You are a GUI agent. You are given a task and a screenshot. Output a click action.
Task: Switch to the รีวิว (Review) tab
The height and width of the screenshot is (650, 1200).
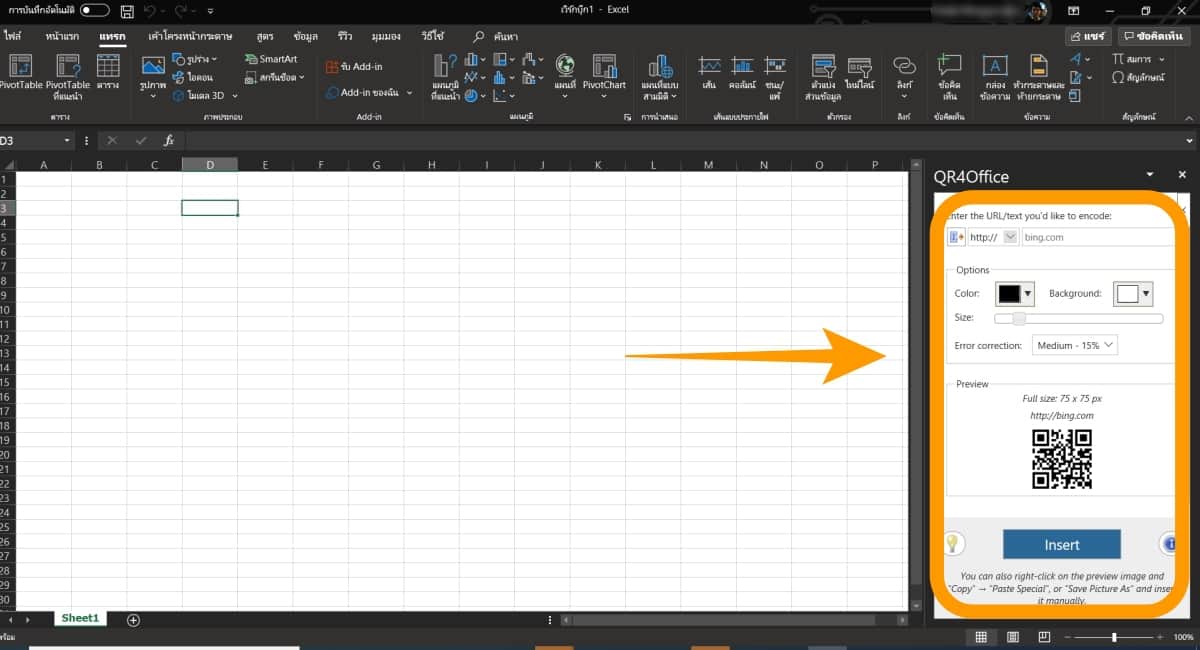[345, 36]
